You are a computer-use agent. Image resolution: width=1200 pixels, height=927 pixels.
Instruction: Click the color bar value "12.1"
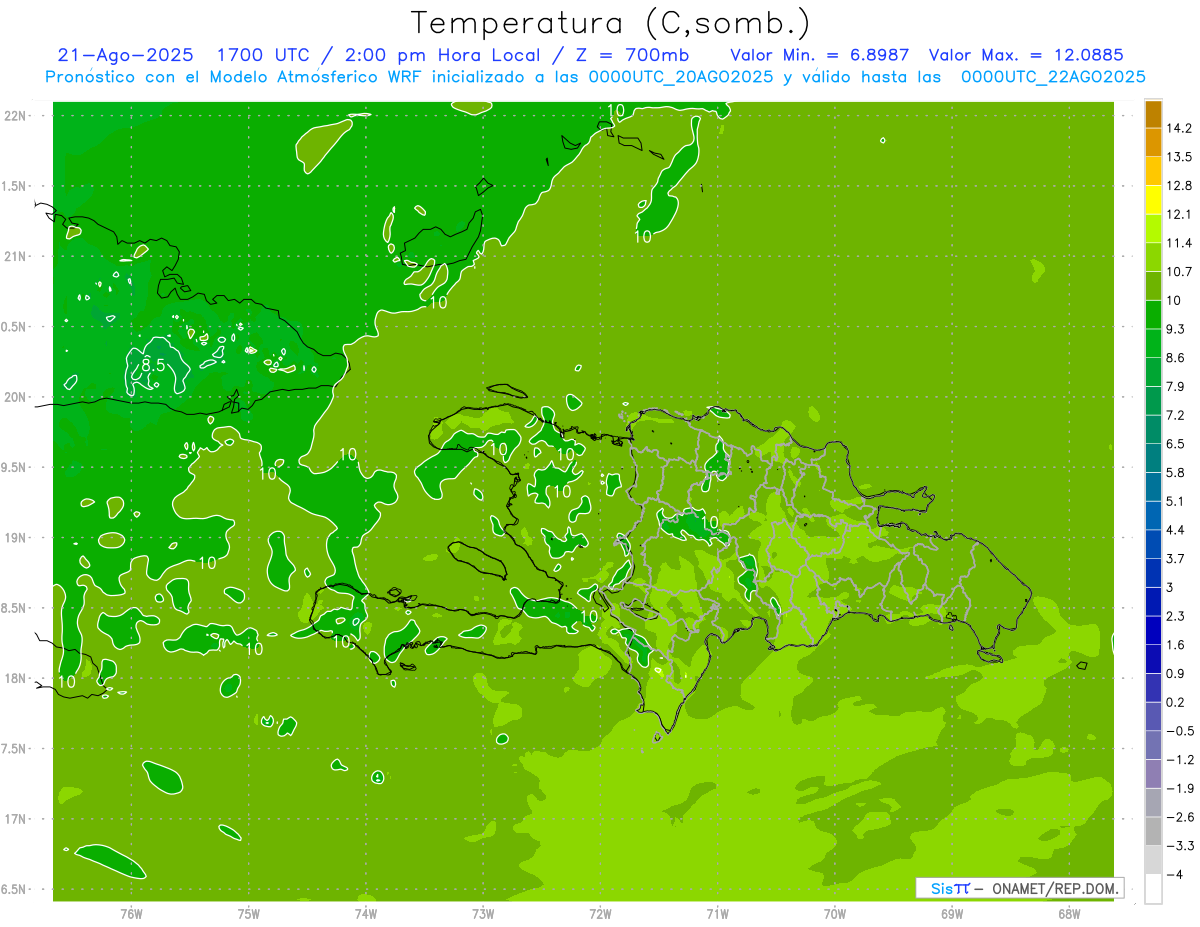pos(1179,215)
